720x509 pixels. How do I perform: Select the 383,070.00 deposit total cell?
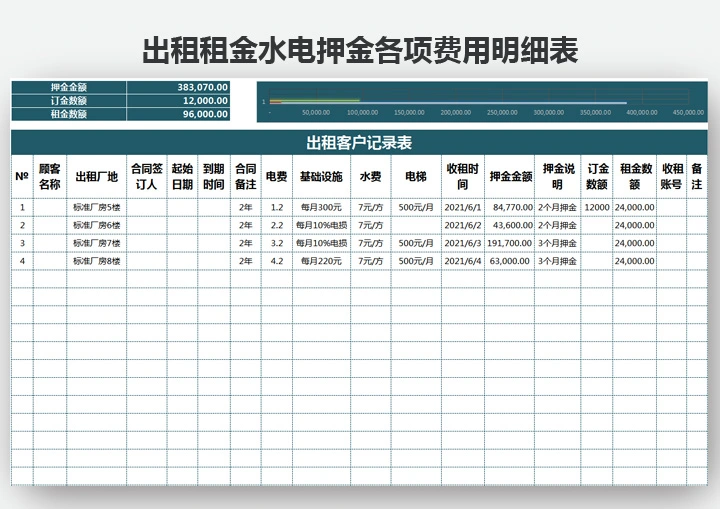180,87
